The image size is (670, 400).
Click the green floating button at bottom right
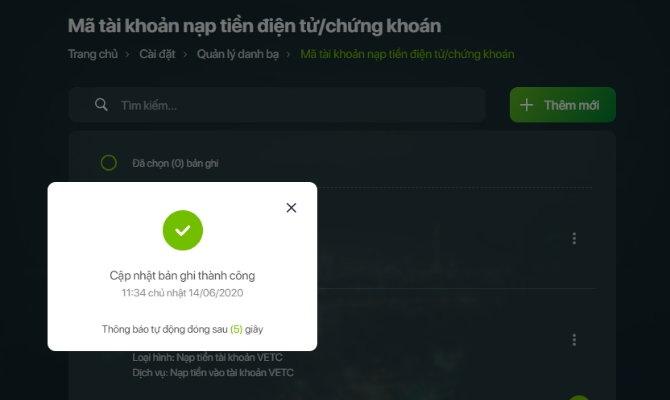579,397
